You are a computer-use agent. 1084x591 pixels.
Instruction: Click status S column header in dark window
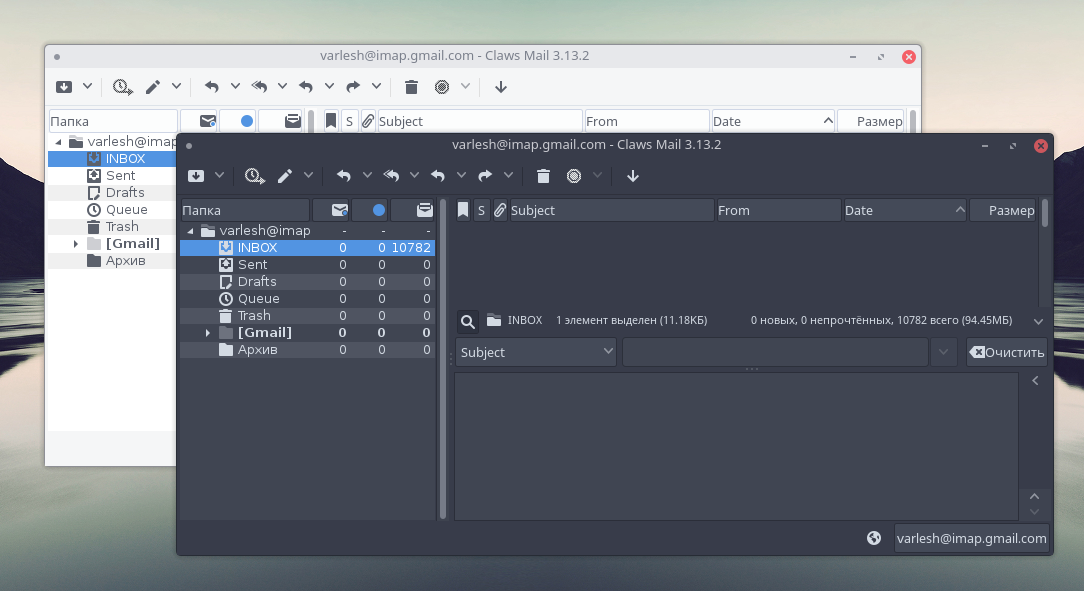(482, 210)
